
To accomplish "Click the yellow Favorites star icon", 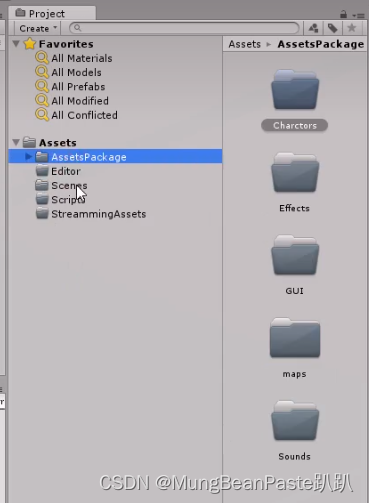I will click(x=30, y=44).
